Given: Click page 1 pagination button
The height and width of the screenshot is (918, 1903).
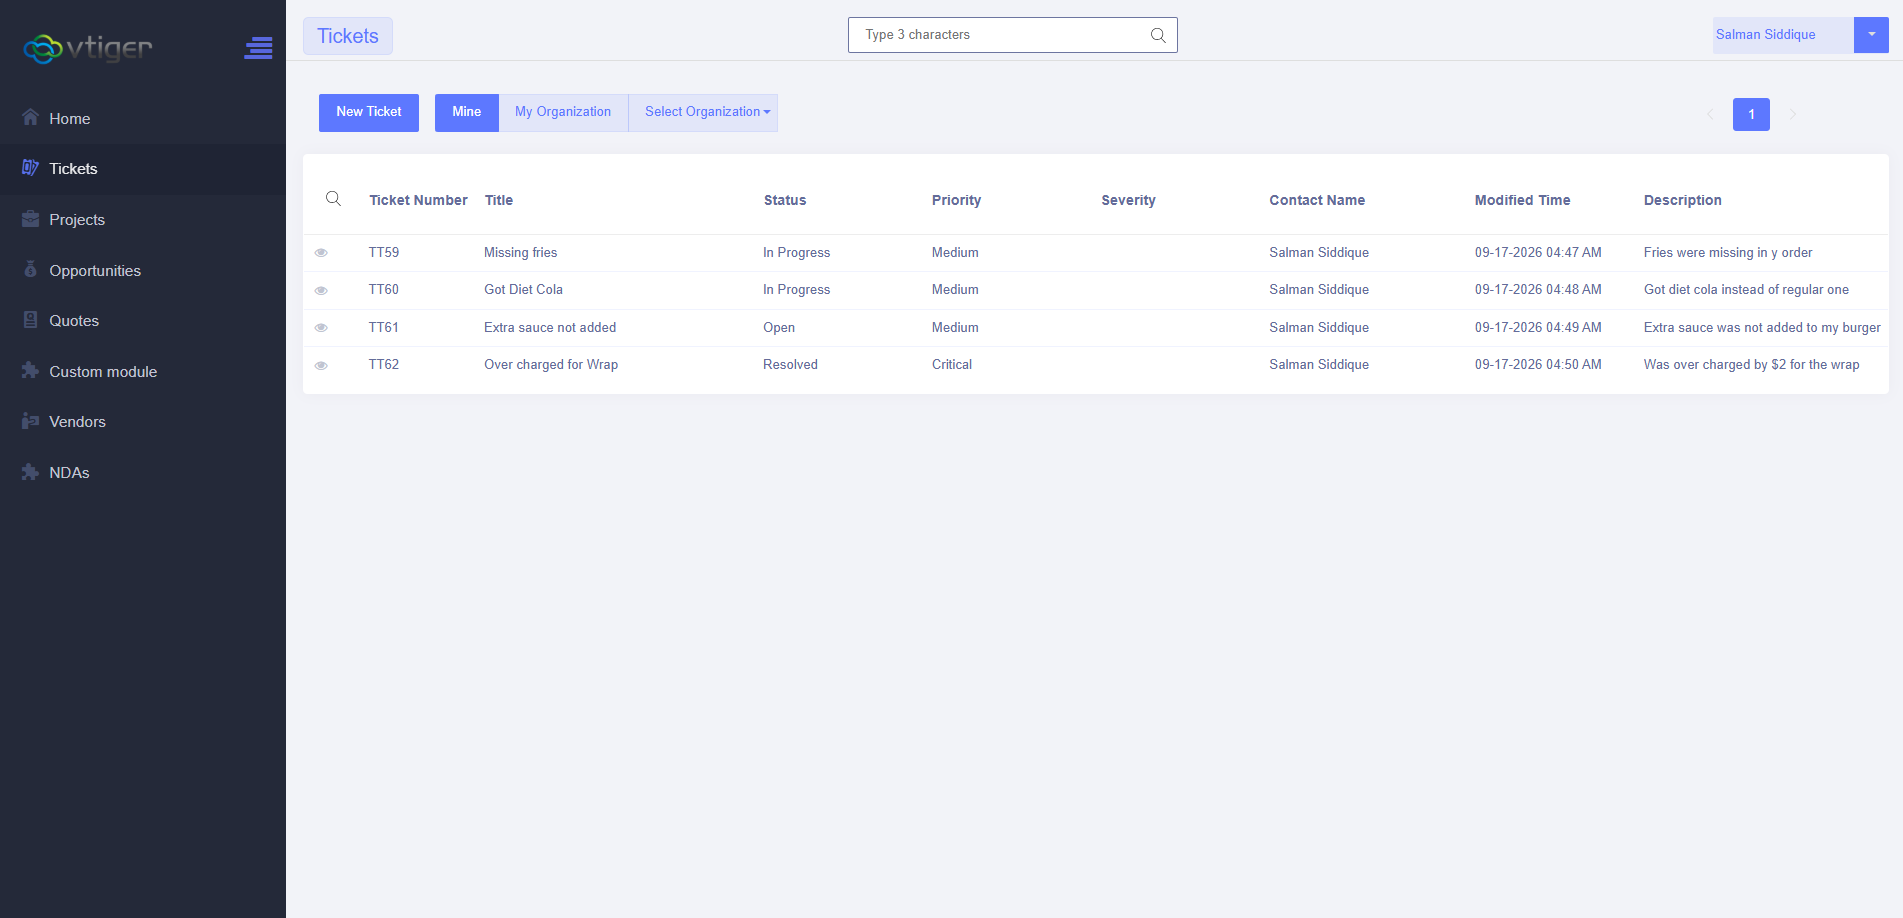Looking at the screenshot, I should click(x=1751, y=114).
